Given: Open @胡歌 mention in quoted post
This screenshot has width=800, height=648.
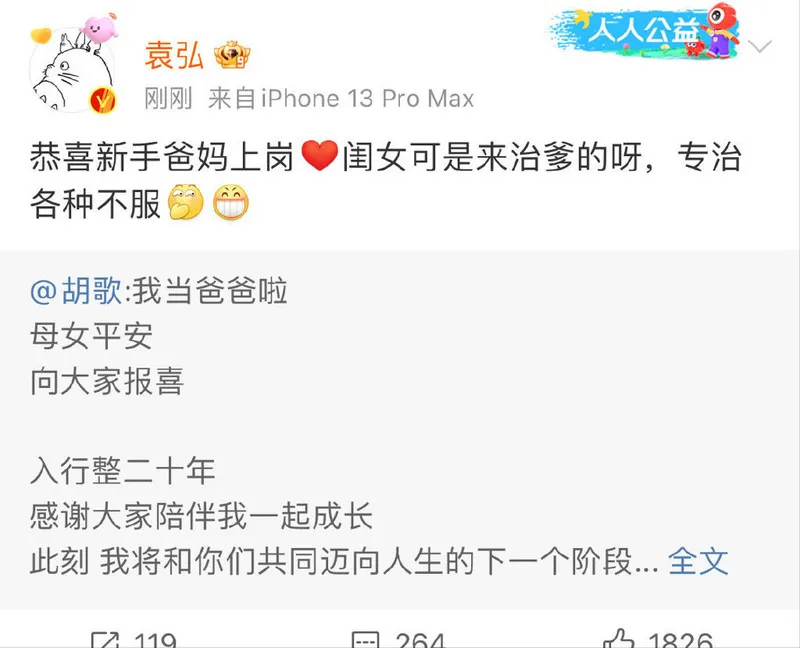Looking at the screenshot, I should click(76, 291).
